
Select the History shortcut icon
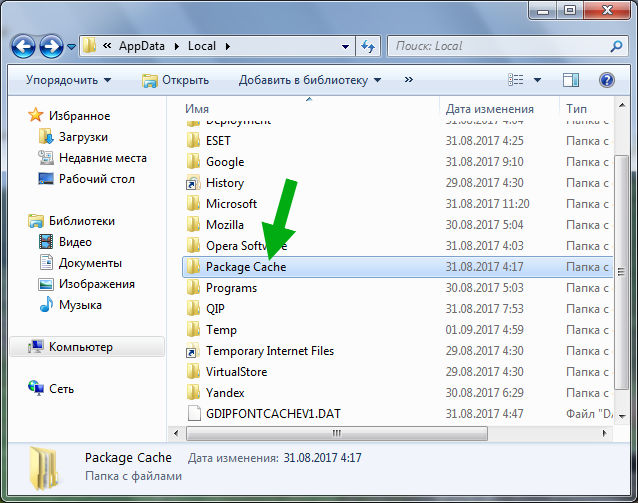pos(193,183)
